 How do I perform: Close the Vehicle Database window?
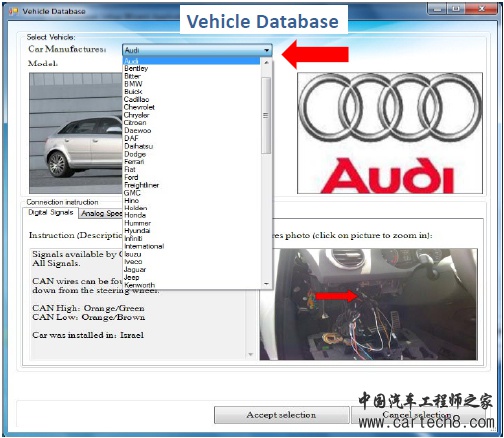[481, 9]
